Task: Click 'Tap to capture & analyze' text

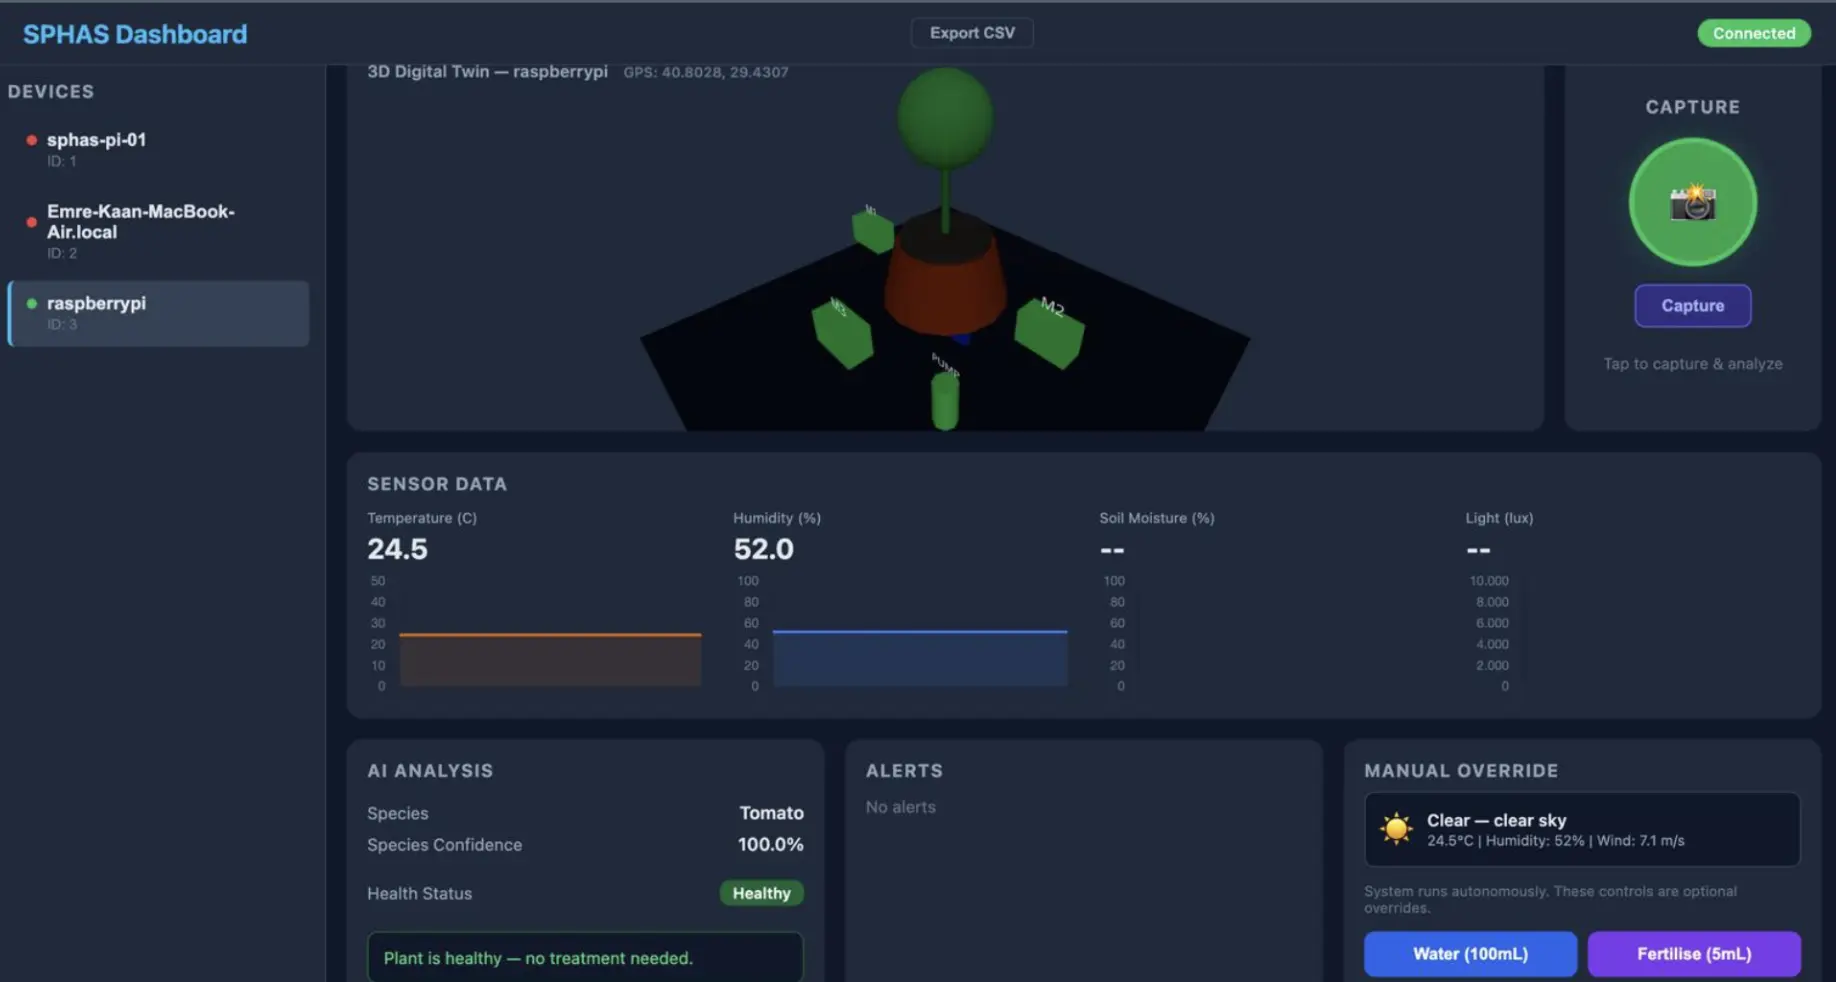Action: (x=1692, y=364)
